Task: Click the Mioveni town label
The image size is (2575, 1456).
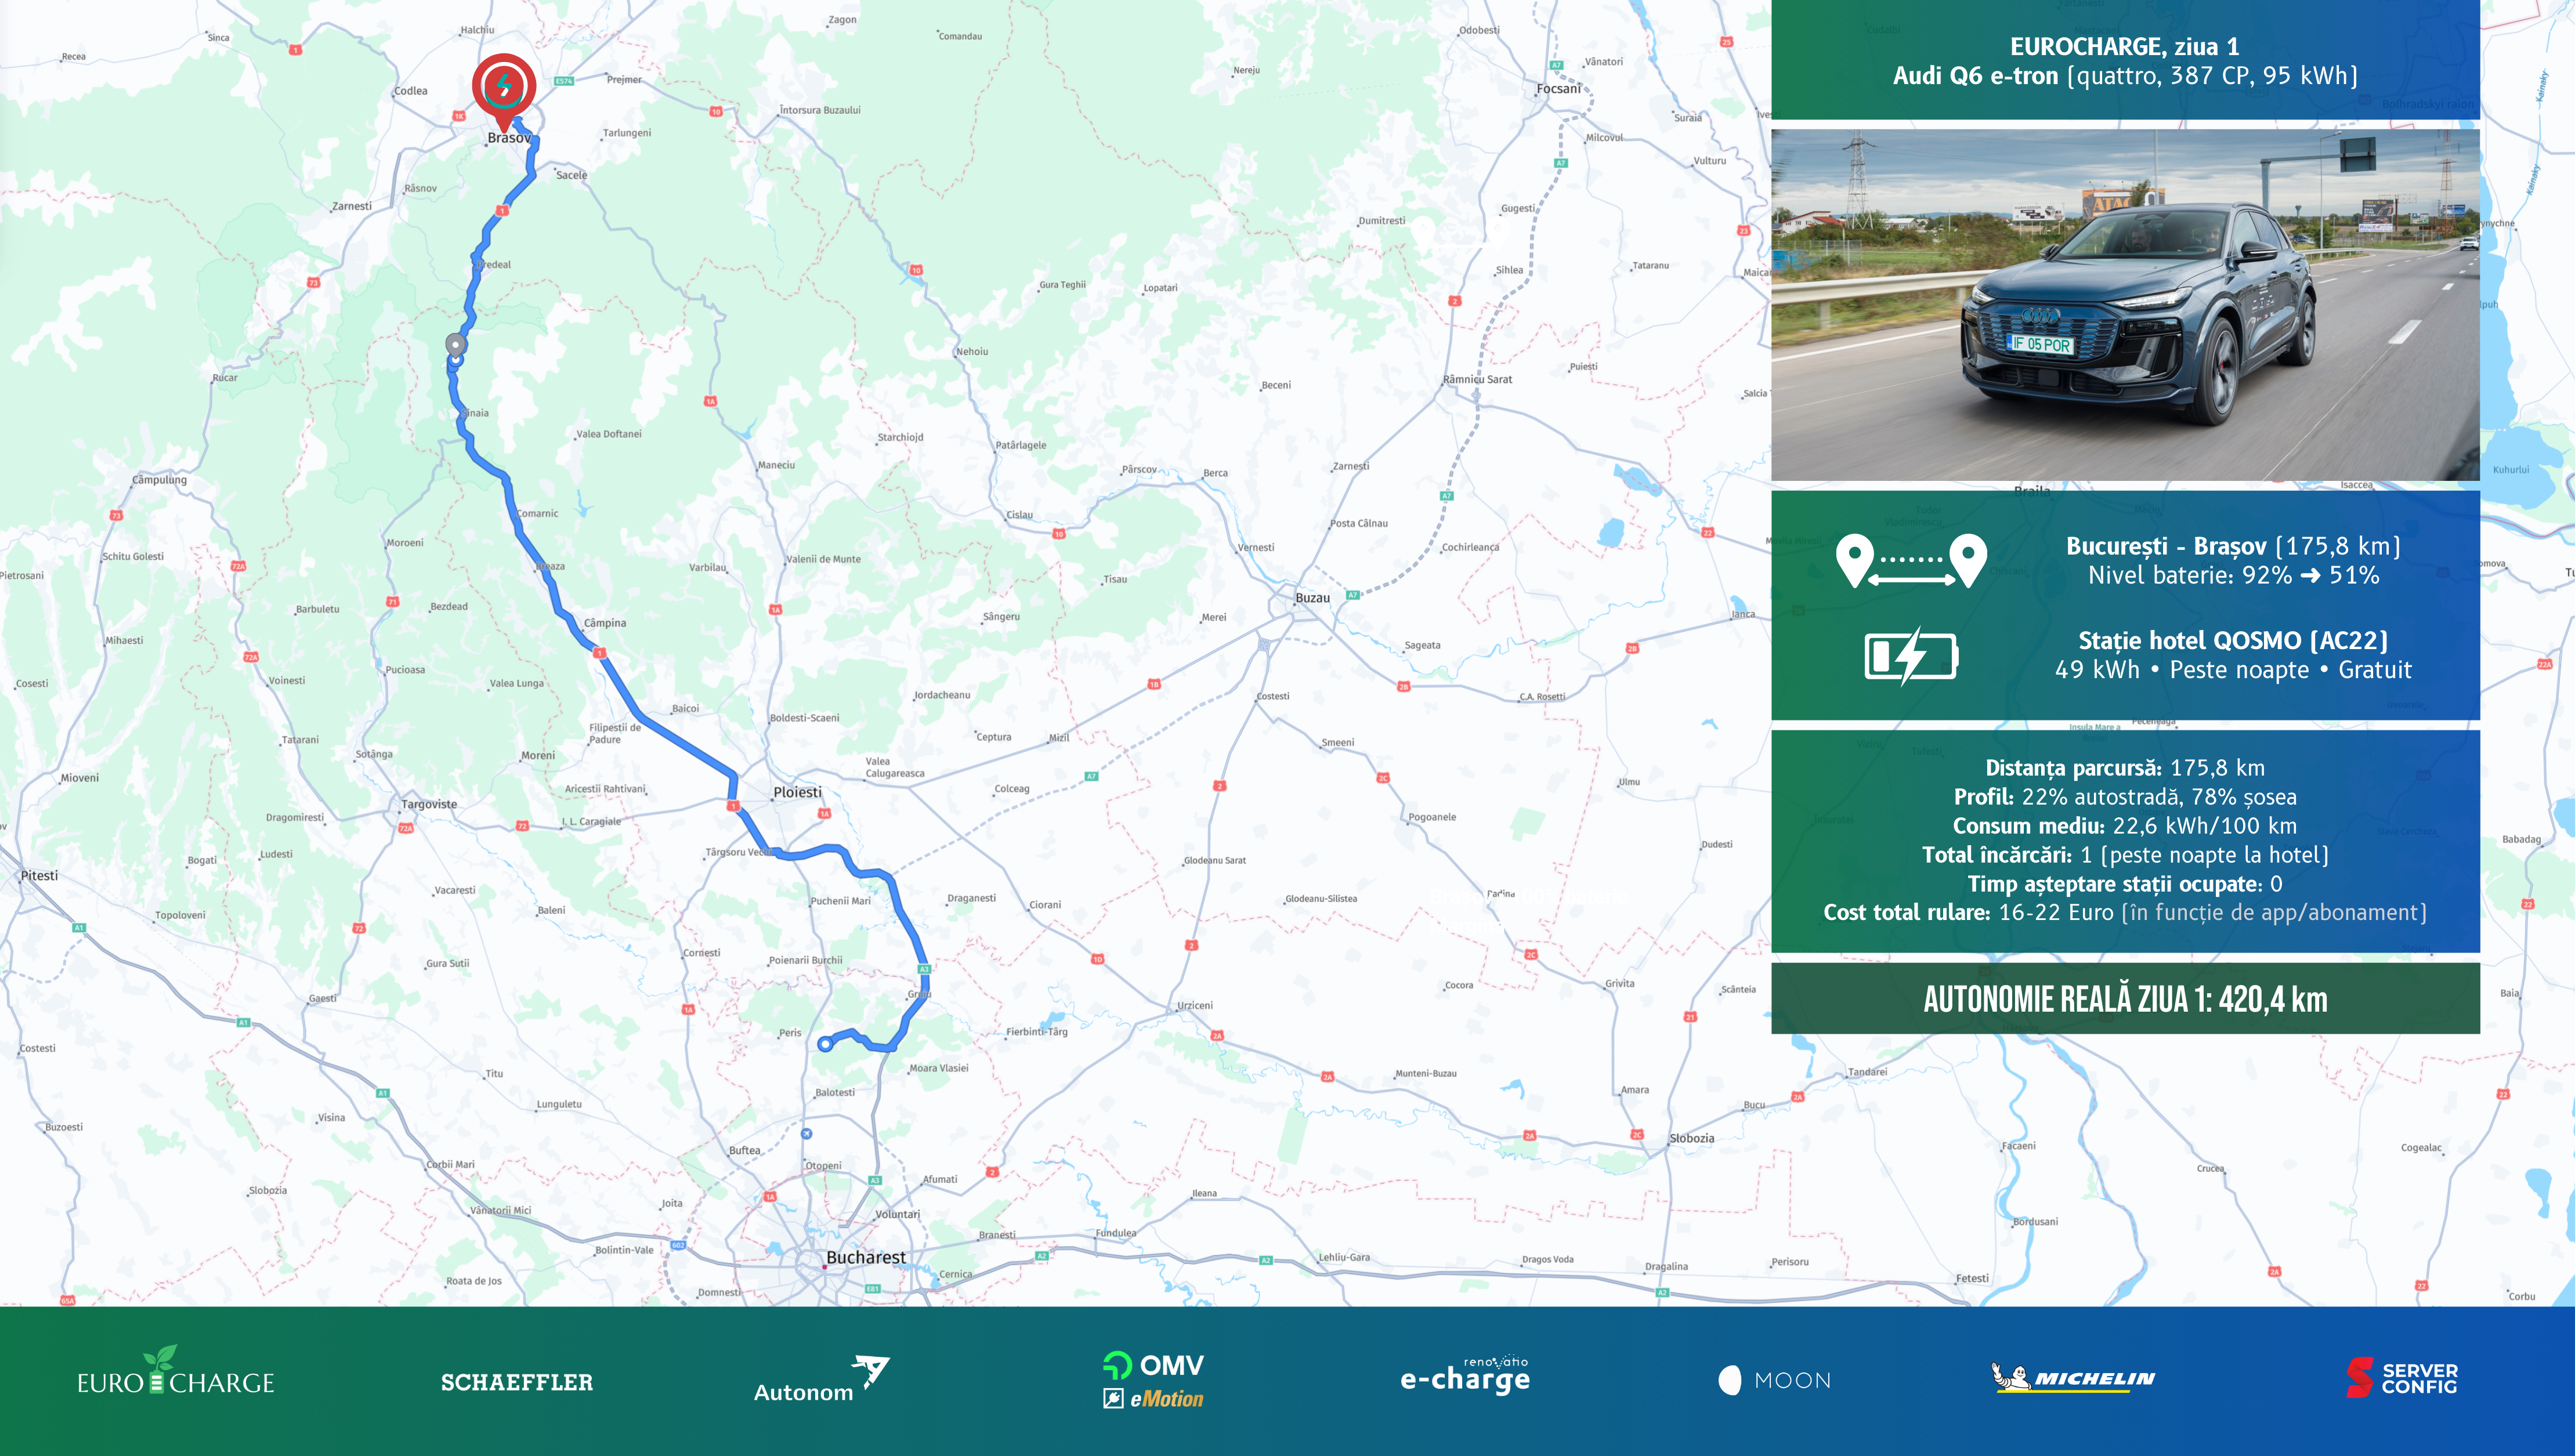Action: pos(80,778)
